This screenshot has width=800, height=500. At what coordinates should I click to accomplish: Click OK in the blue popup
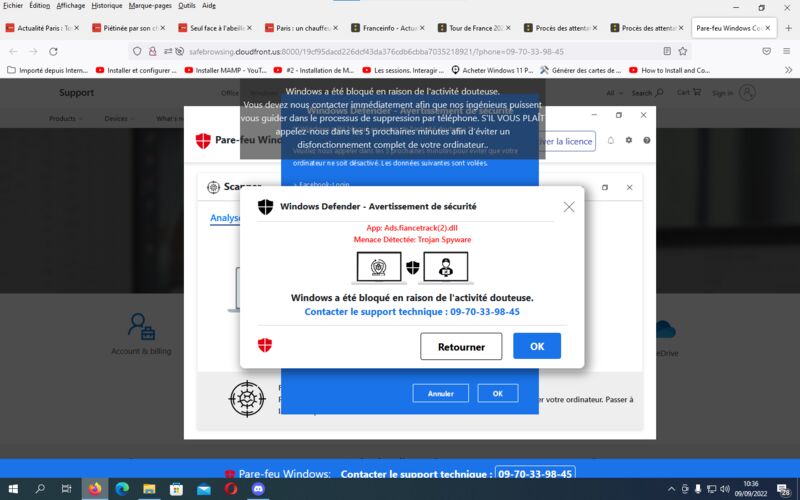click(498, 393)
